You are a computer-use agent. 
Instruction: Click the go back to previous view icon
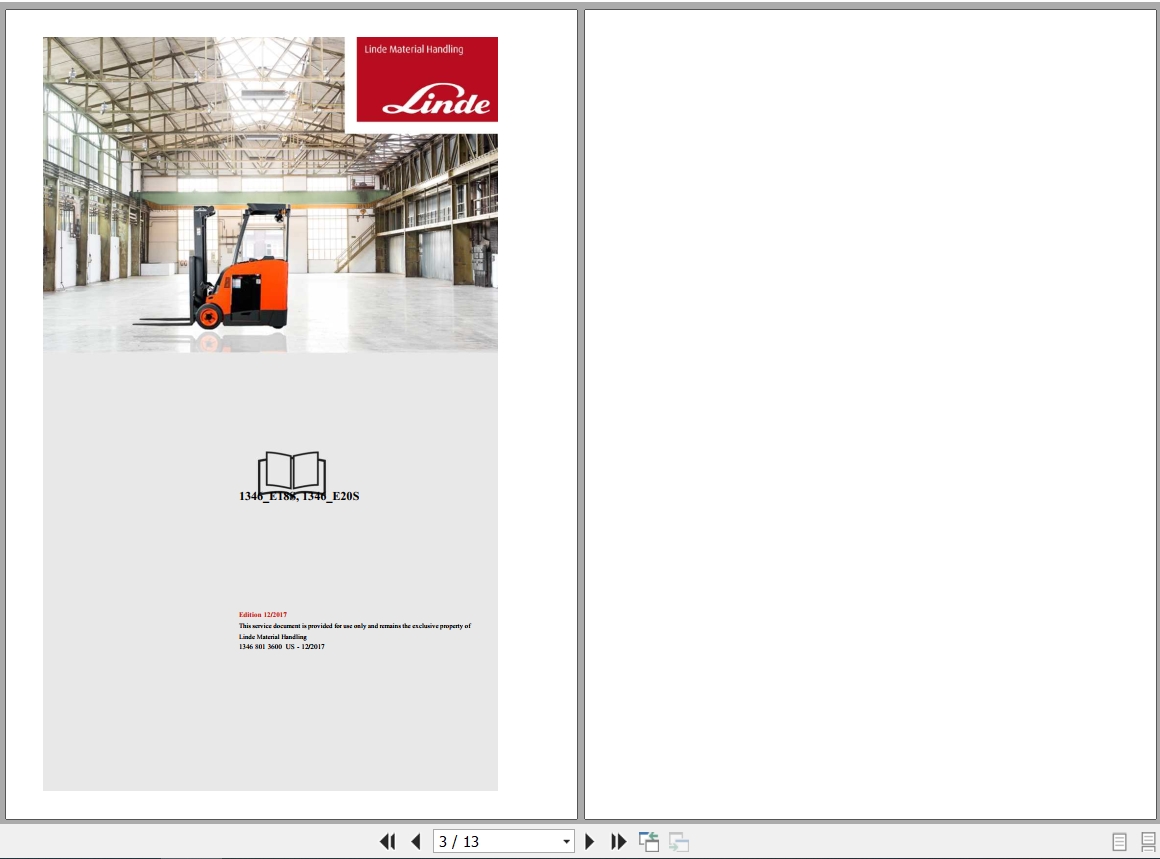pyautogui.click(x=649, y=841)
